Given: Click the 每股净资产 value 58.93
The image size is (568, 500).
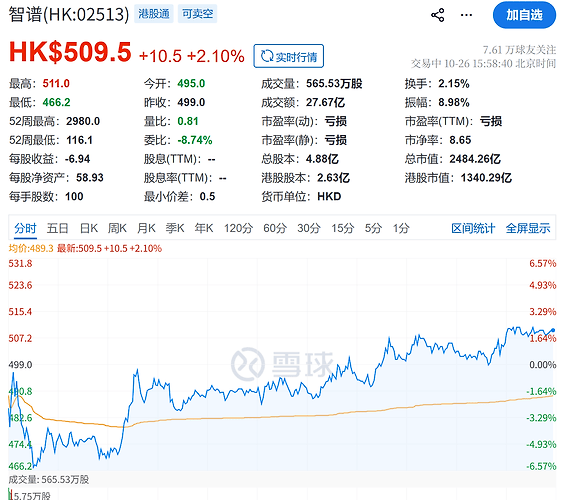Looking at the screenshot, I should pyautogui.click(x=90, y=178).
